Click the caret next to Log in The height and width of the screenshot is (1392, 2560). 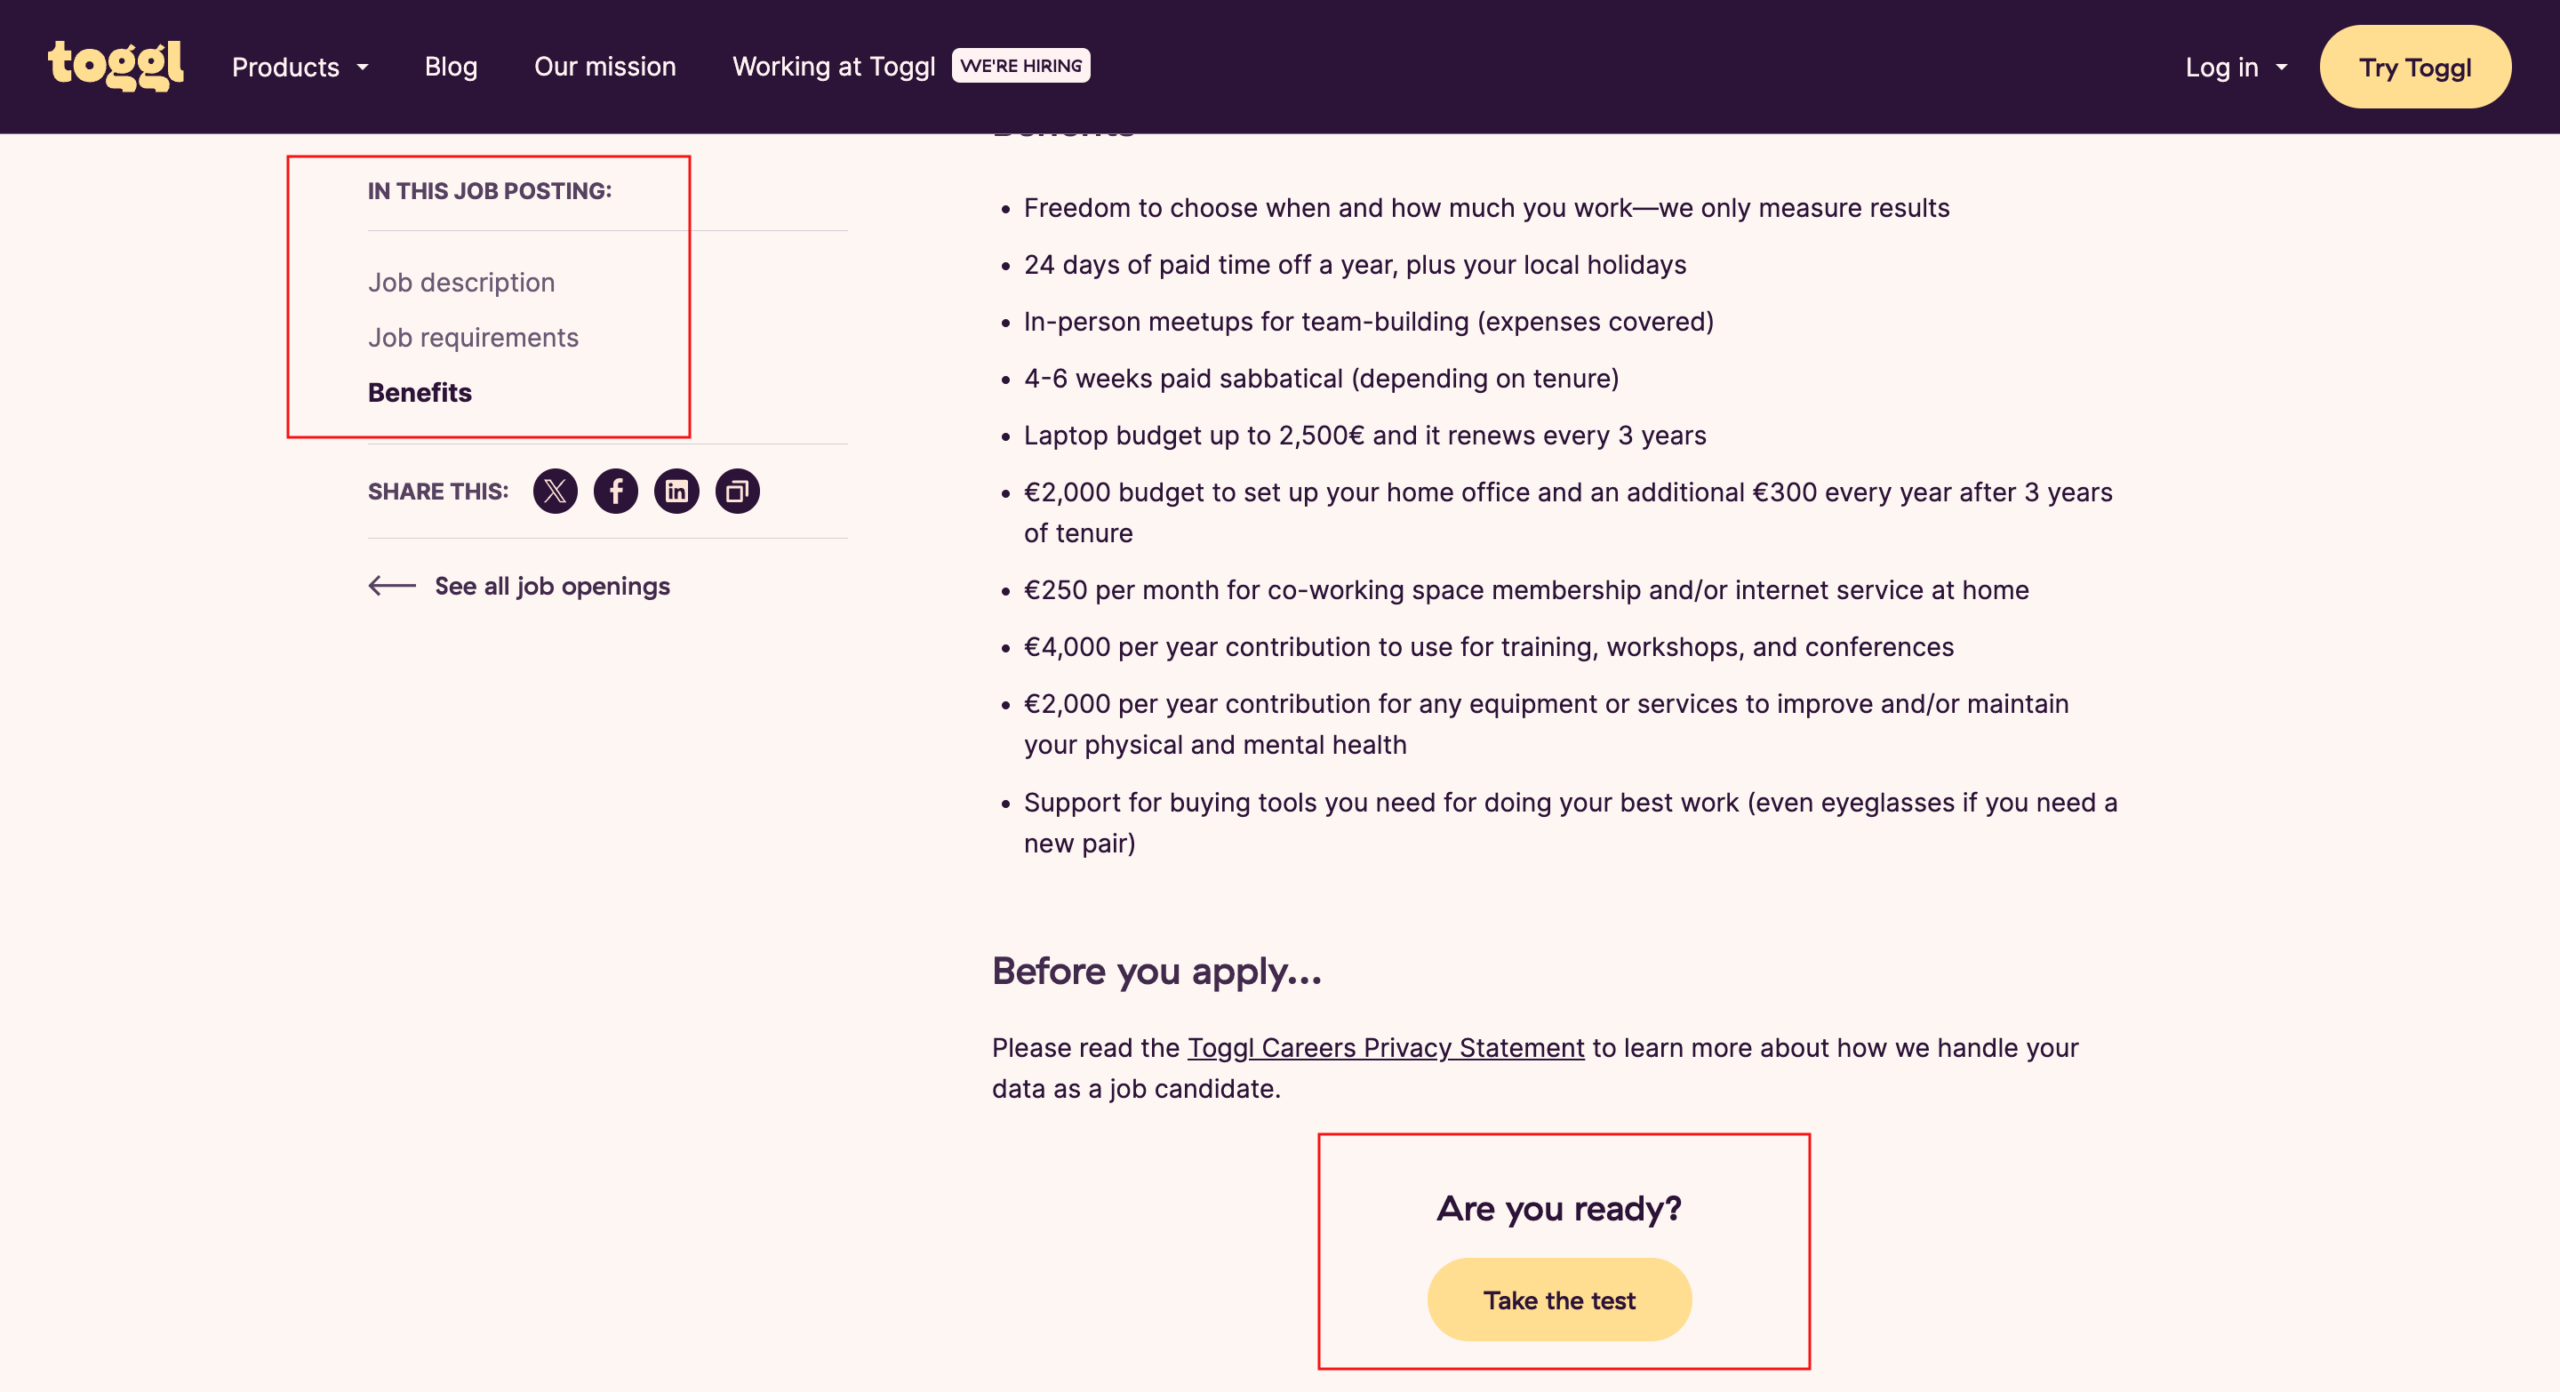click(2282, 67)
